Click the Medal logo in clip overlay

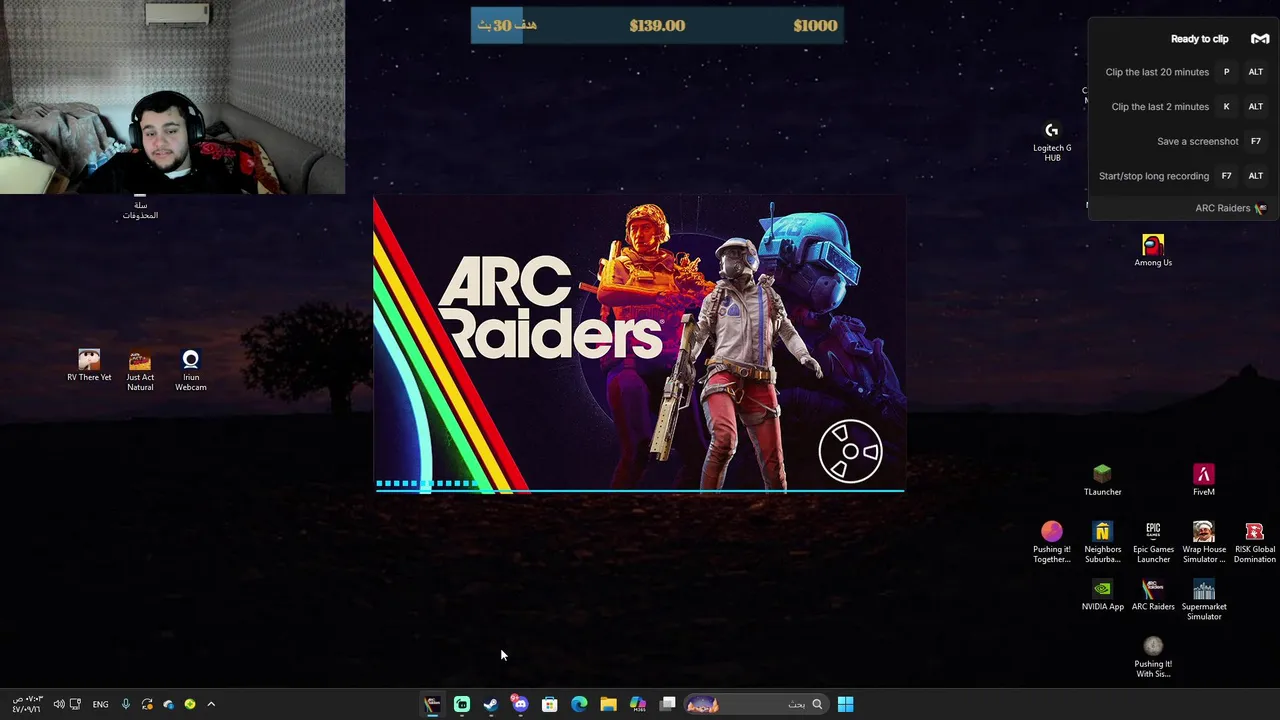coord(1260,39)
